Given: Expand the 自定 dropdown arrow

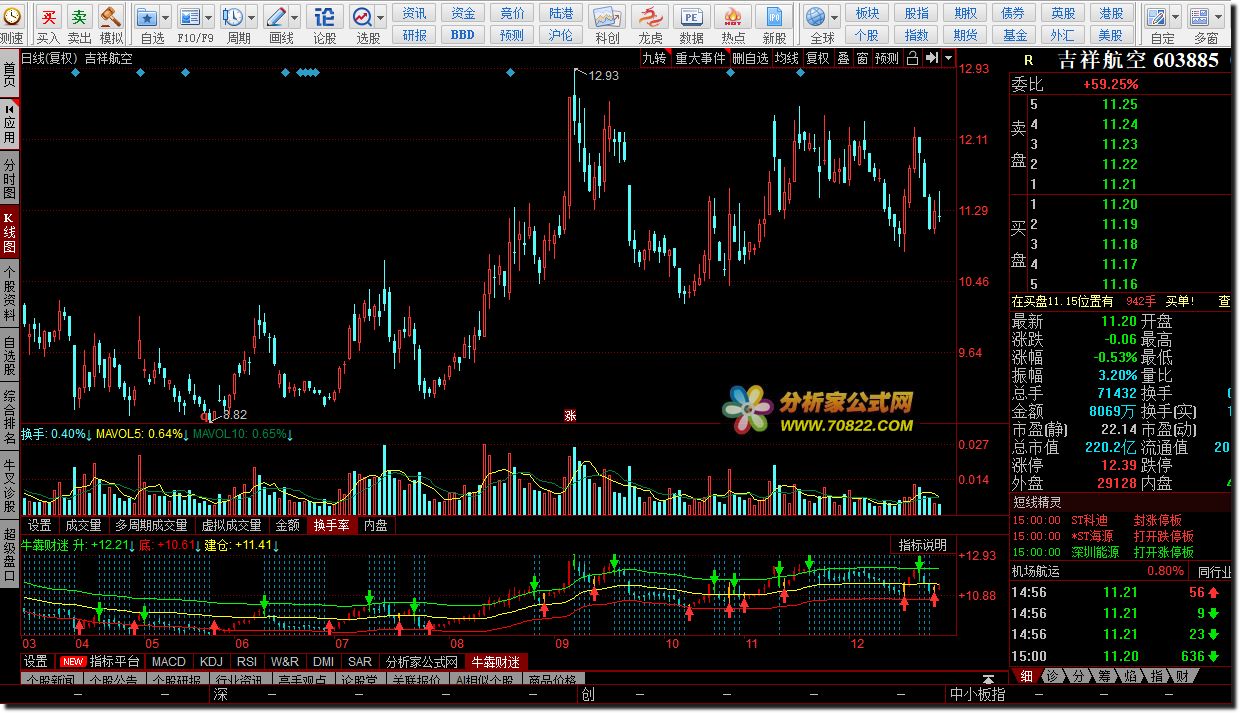Looking at the screenshot, I should coord(1175,17).
